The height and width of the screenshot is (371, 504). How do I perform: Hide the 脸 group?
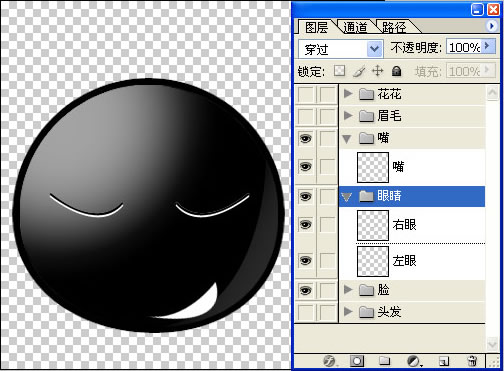point(305,290)
